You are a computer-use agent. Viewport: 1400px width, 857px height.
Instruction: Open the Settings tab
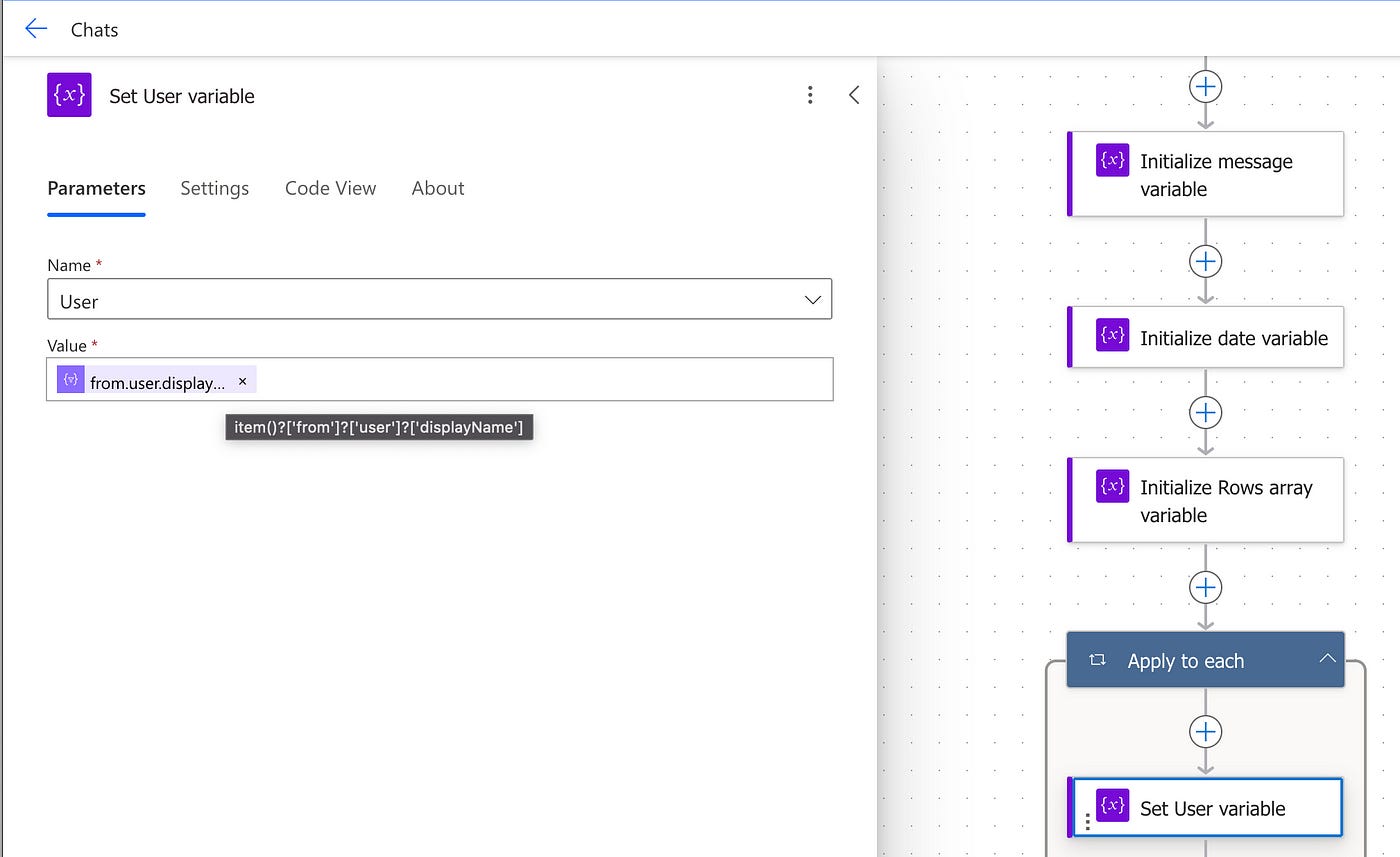coord(214,188)
